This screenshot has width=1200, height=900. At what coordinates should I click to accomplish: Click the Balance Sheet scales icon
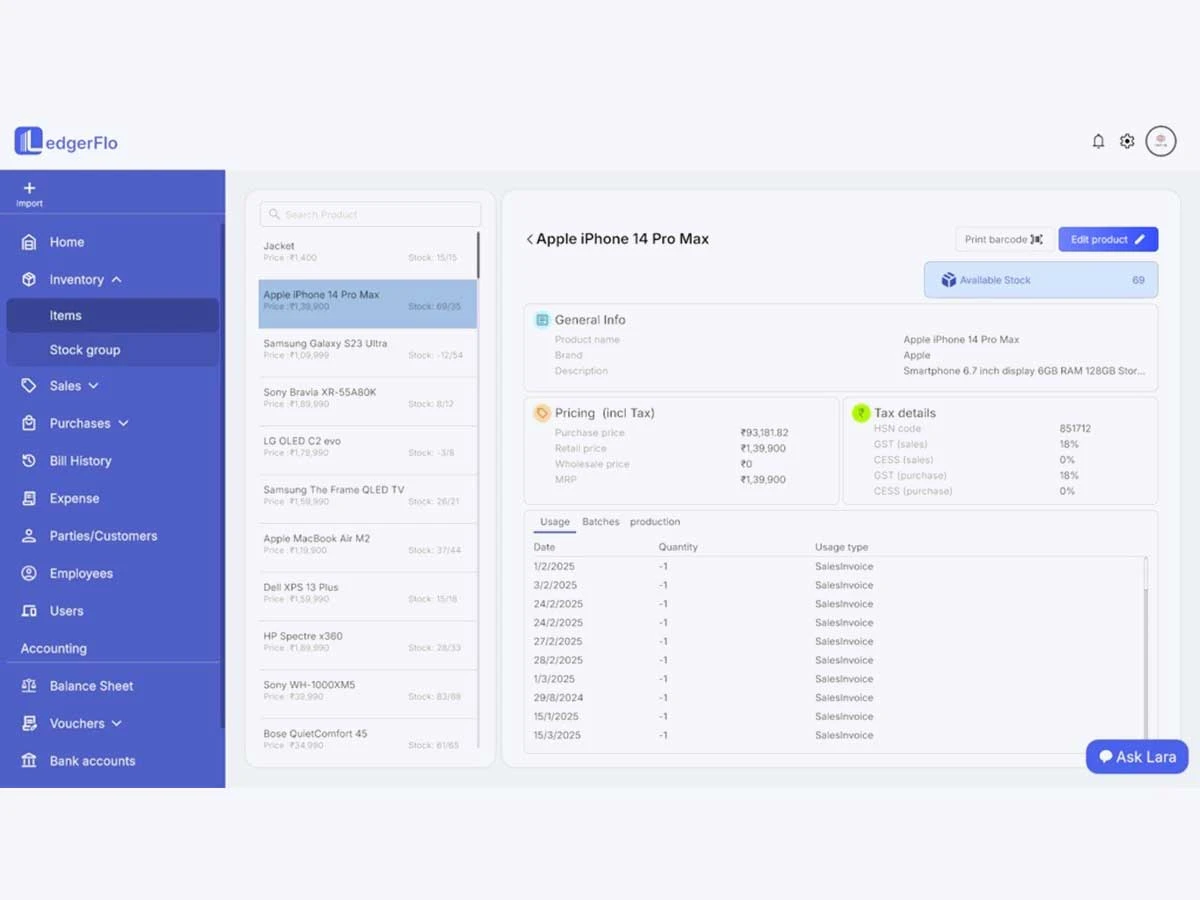[29, 686]
